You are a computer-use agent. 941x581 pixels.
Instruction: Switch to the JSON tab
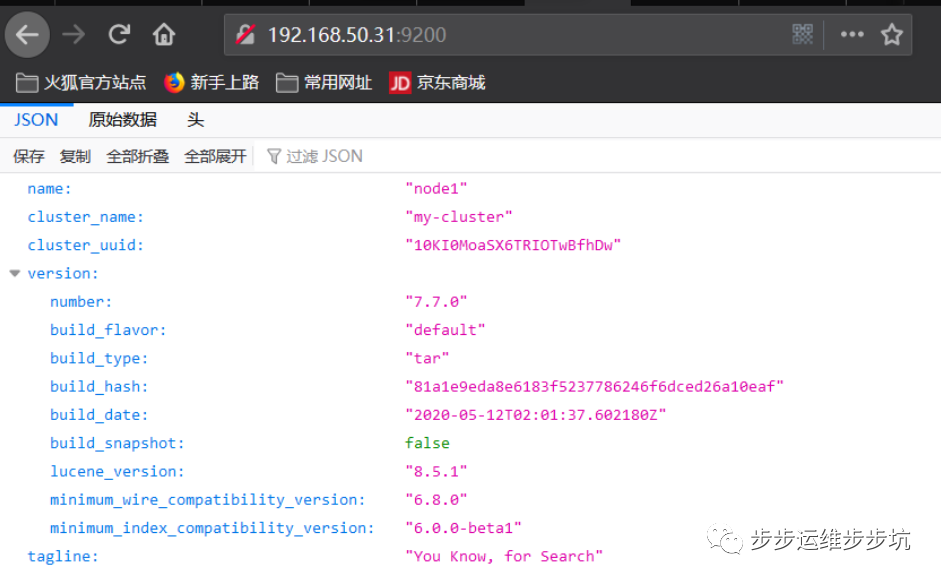(x=36, y=120)
